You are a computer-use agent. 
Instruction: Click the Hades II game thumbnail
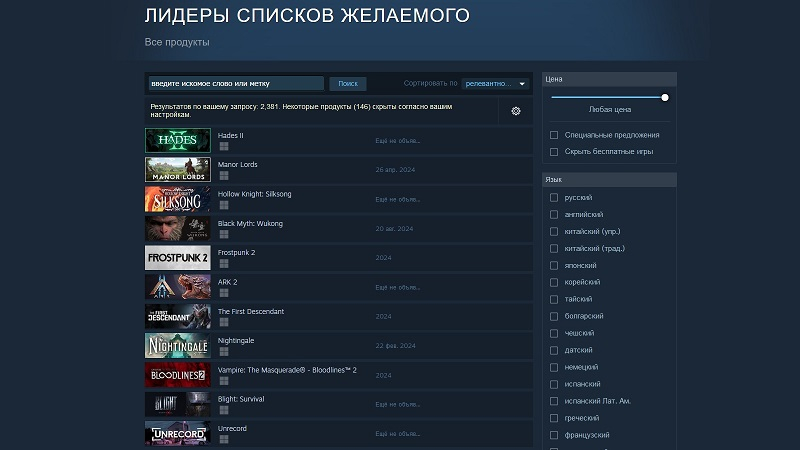177,141
